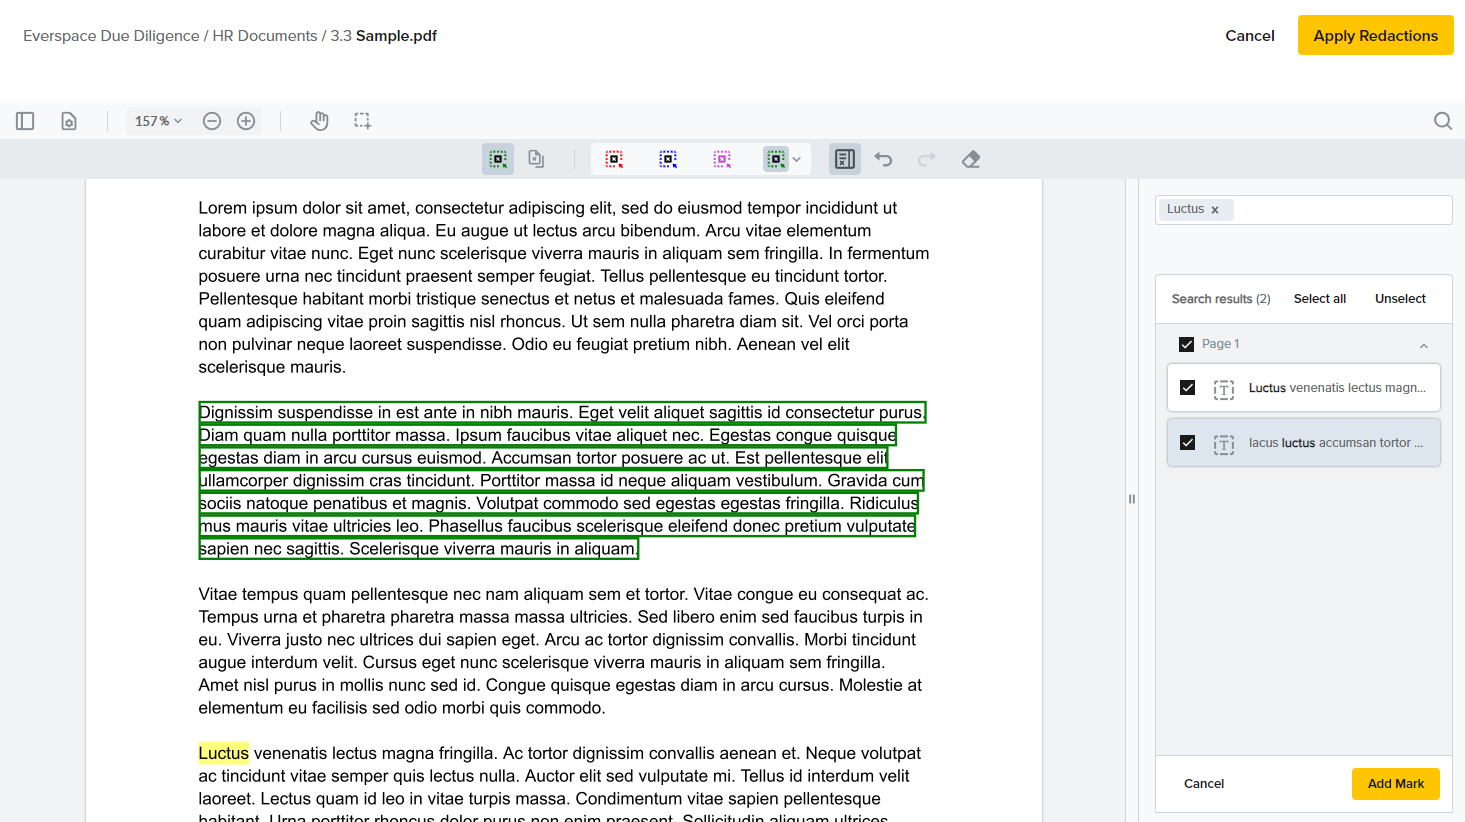Click Apply Redactions
This screenshot has width=1465, height=822.
point(1375,35)
